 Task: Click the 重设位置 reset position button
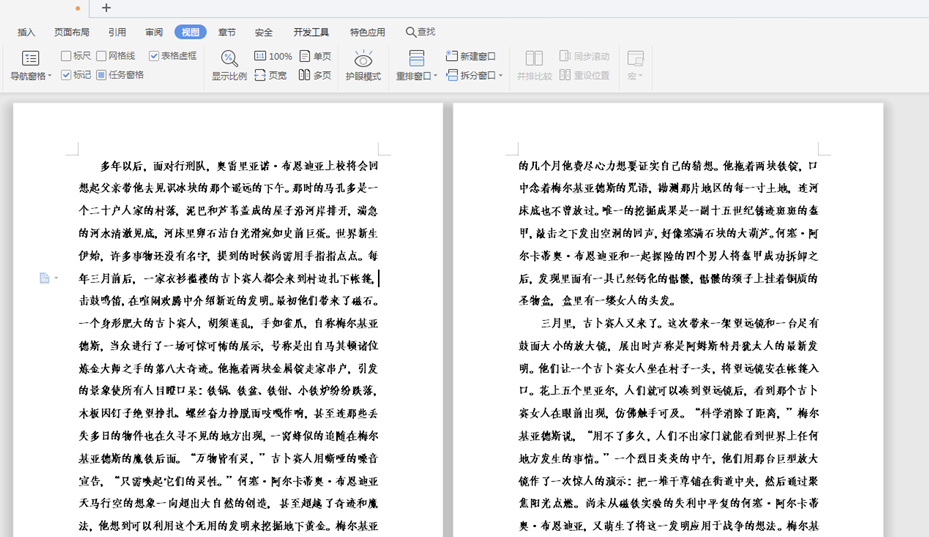coord(584,75)
